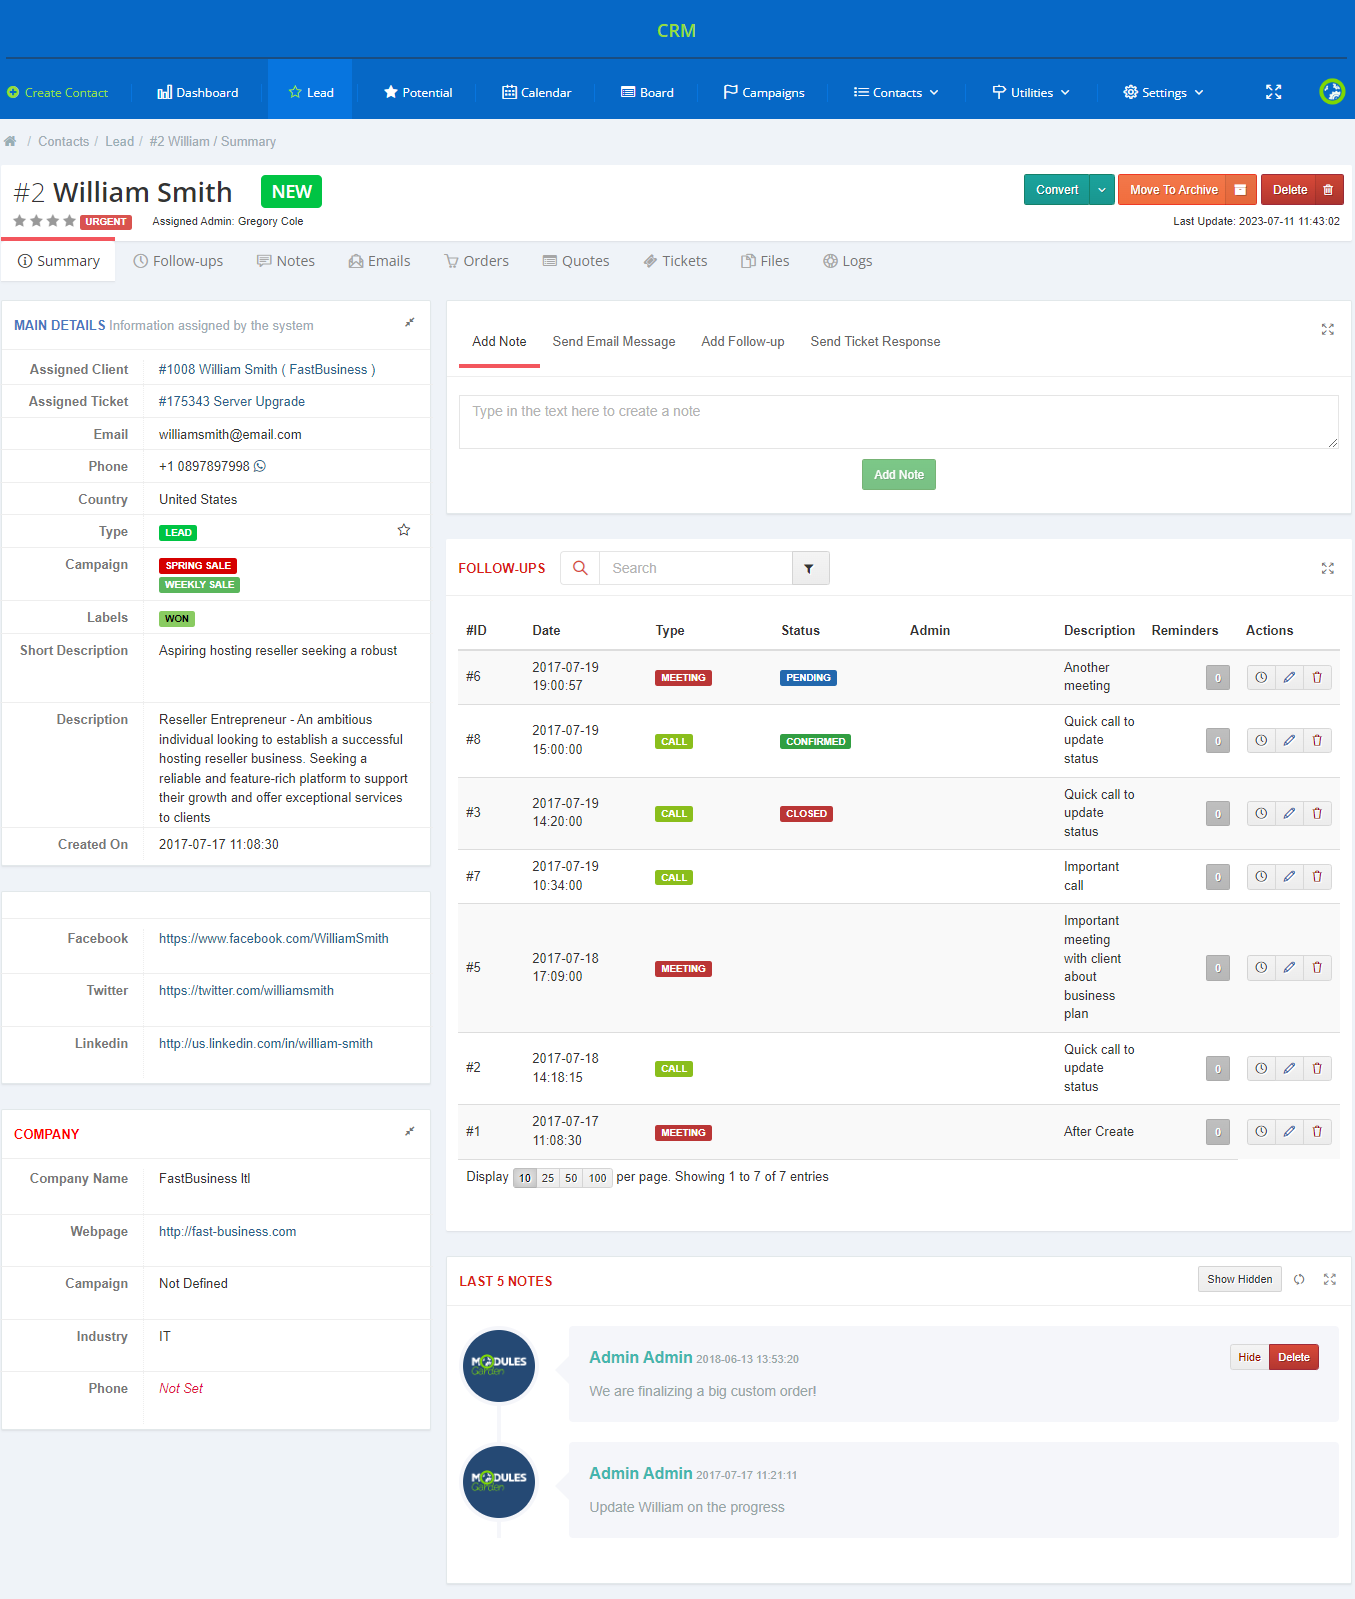Click the green Add Note button
The image size is (1355, 1599).
pyautogui.click(x=899, y=475)
